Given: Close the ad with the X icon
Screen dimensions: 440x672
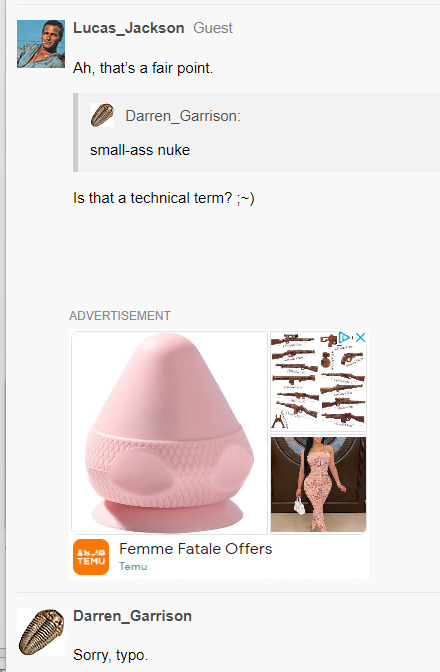Looking at the screenshot, I should click(361, 337).
